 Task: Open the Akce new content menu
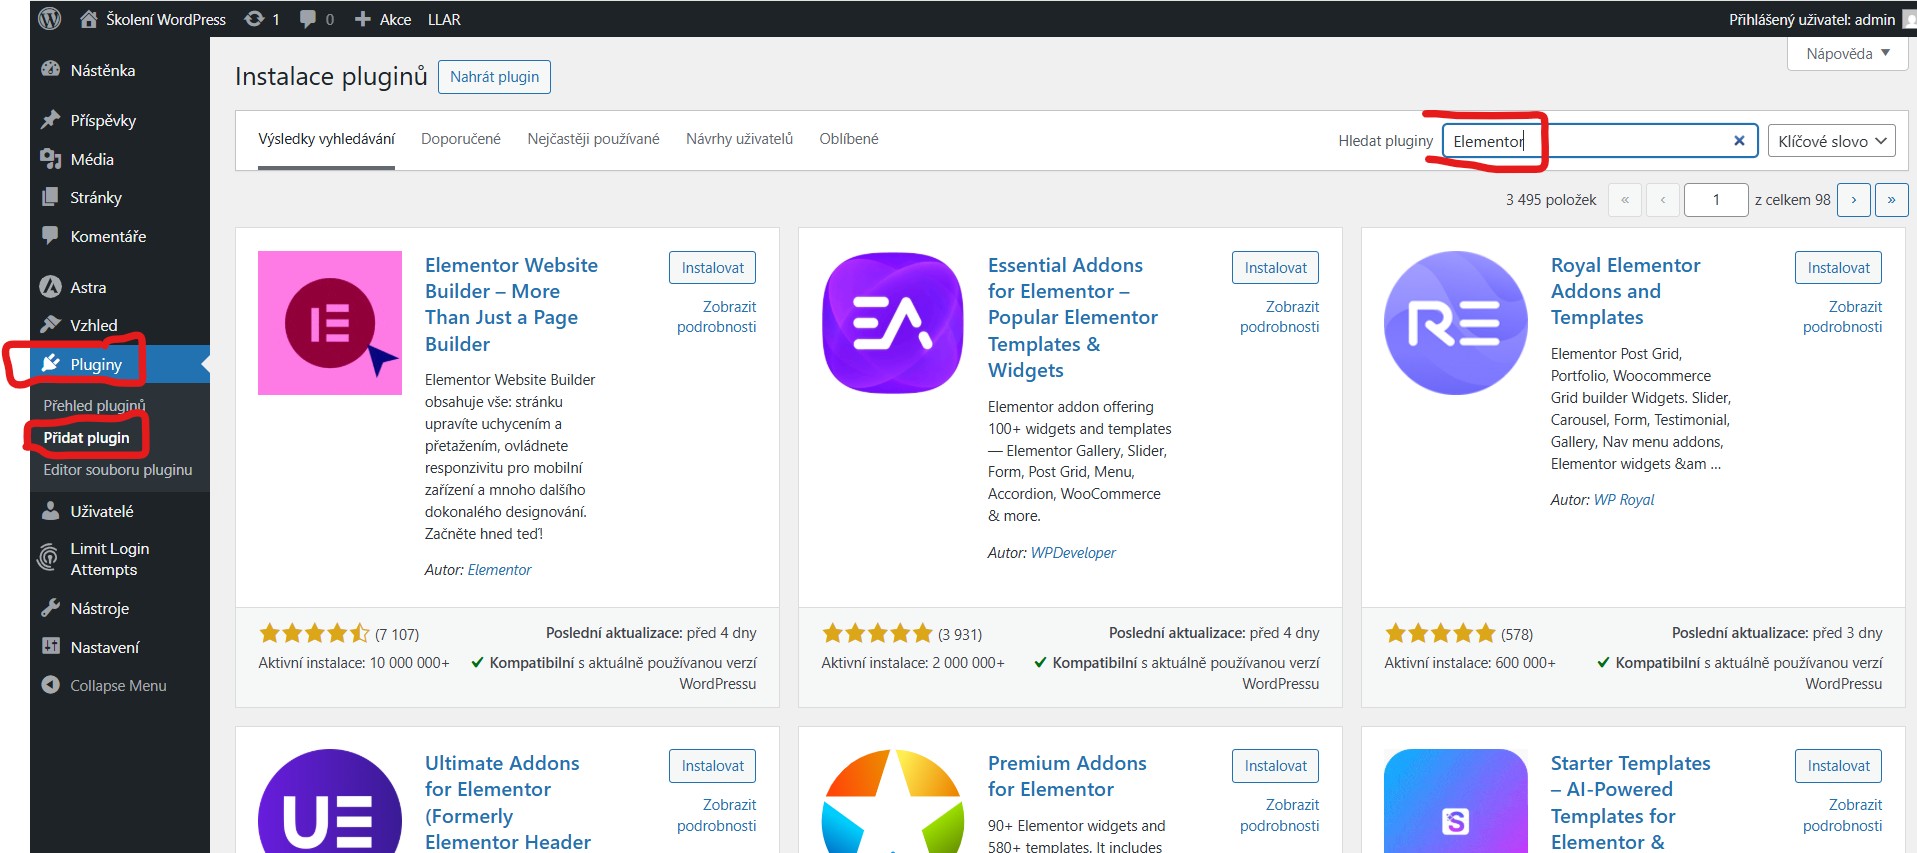click(383, 19)
